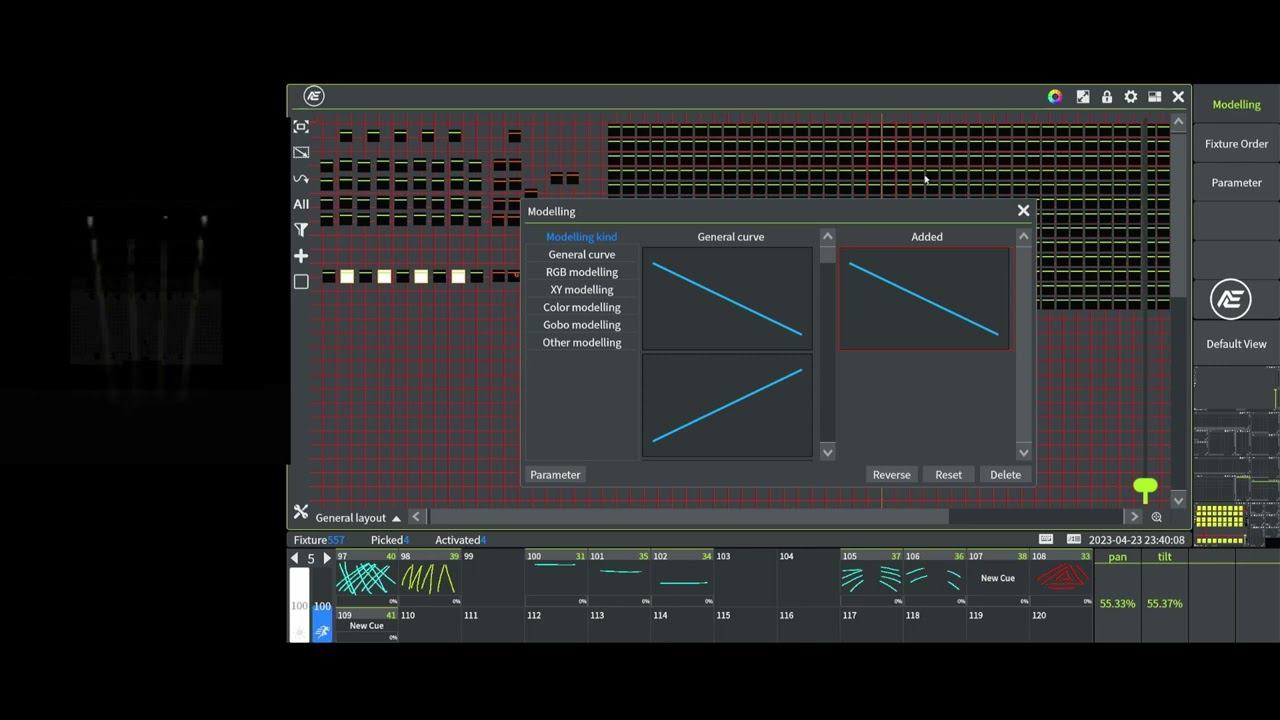This screenshot has width=1280, height=720.
Task: Click the layout horizontal scrollbar thumb
Action: tap(689, 517)
